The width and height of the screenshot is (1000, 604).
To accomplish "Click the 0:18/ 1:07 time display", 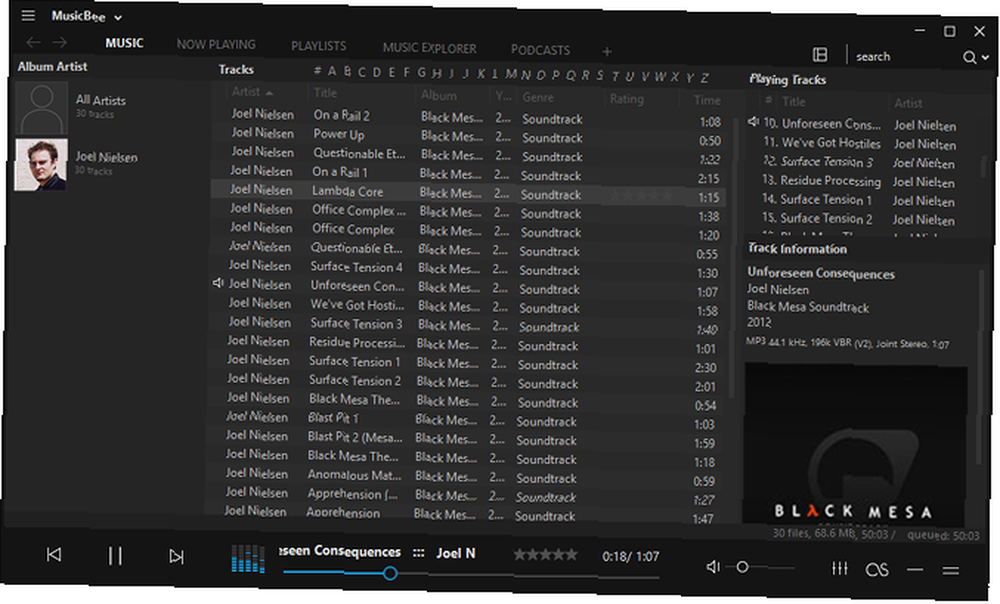I will (x=630, y=557).
